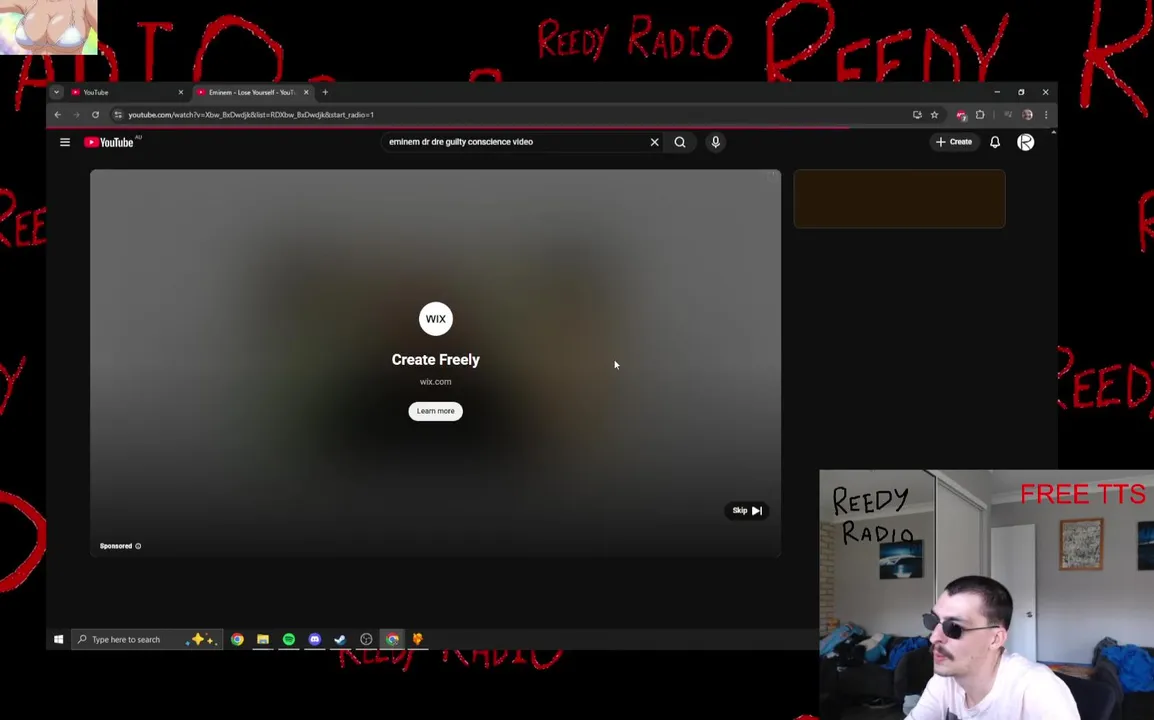The image size is (1154, 720).
Task: Run the search with the magnifier button
Action: 680,142
